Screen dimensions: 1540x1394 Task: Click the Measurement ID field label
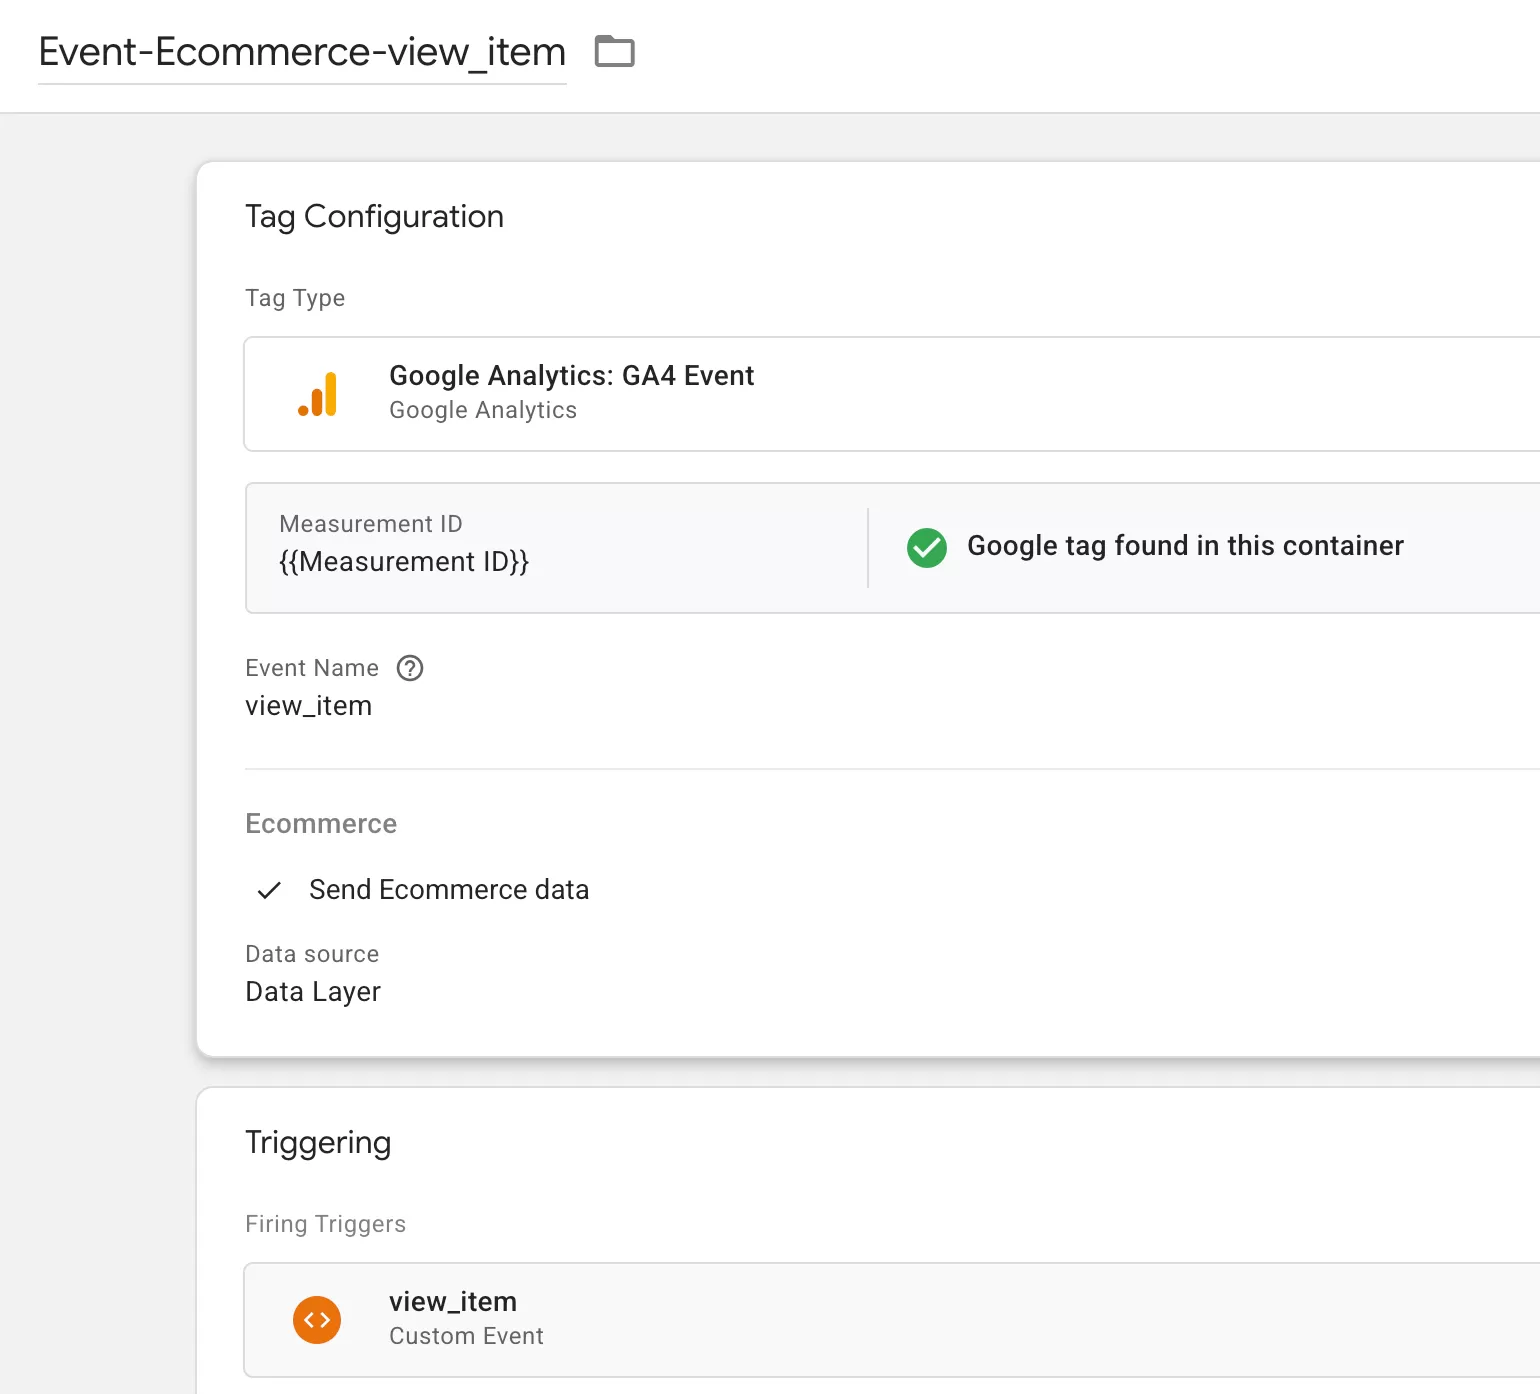point(371,524)
